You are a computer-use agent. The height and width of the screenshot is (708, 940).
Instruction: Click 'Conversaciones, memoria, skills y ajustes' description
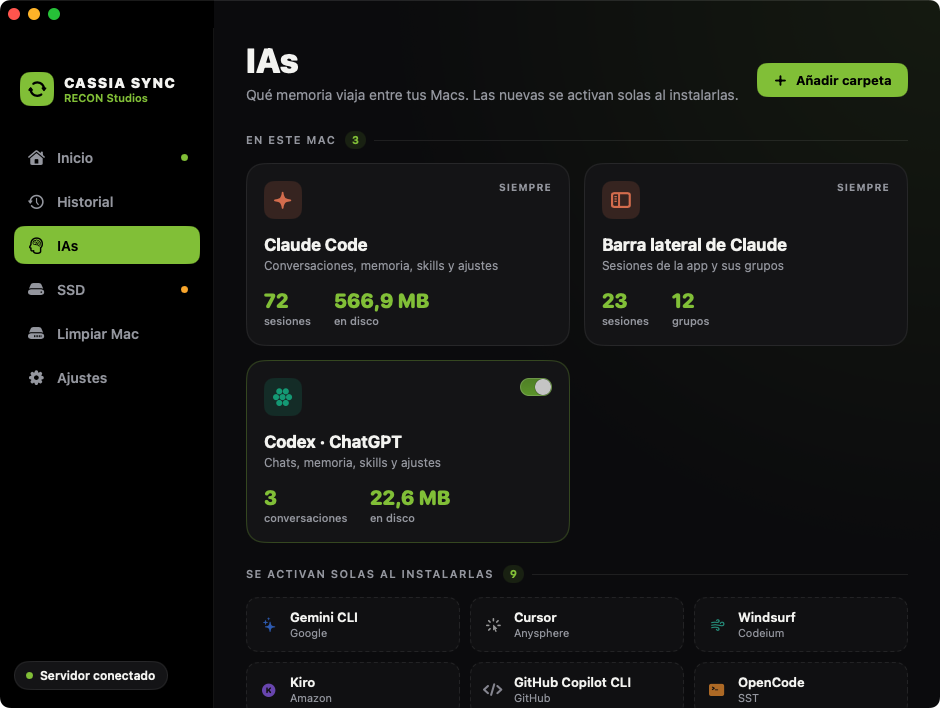381,266
